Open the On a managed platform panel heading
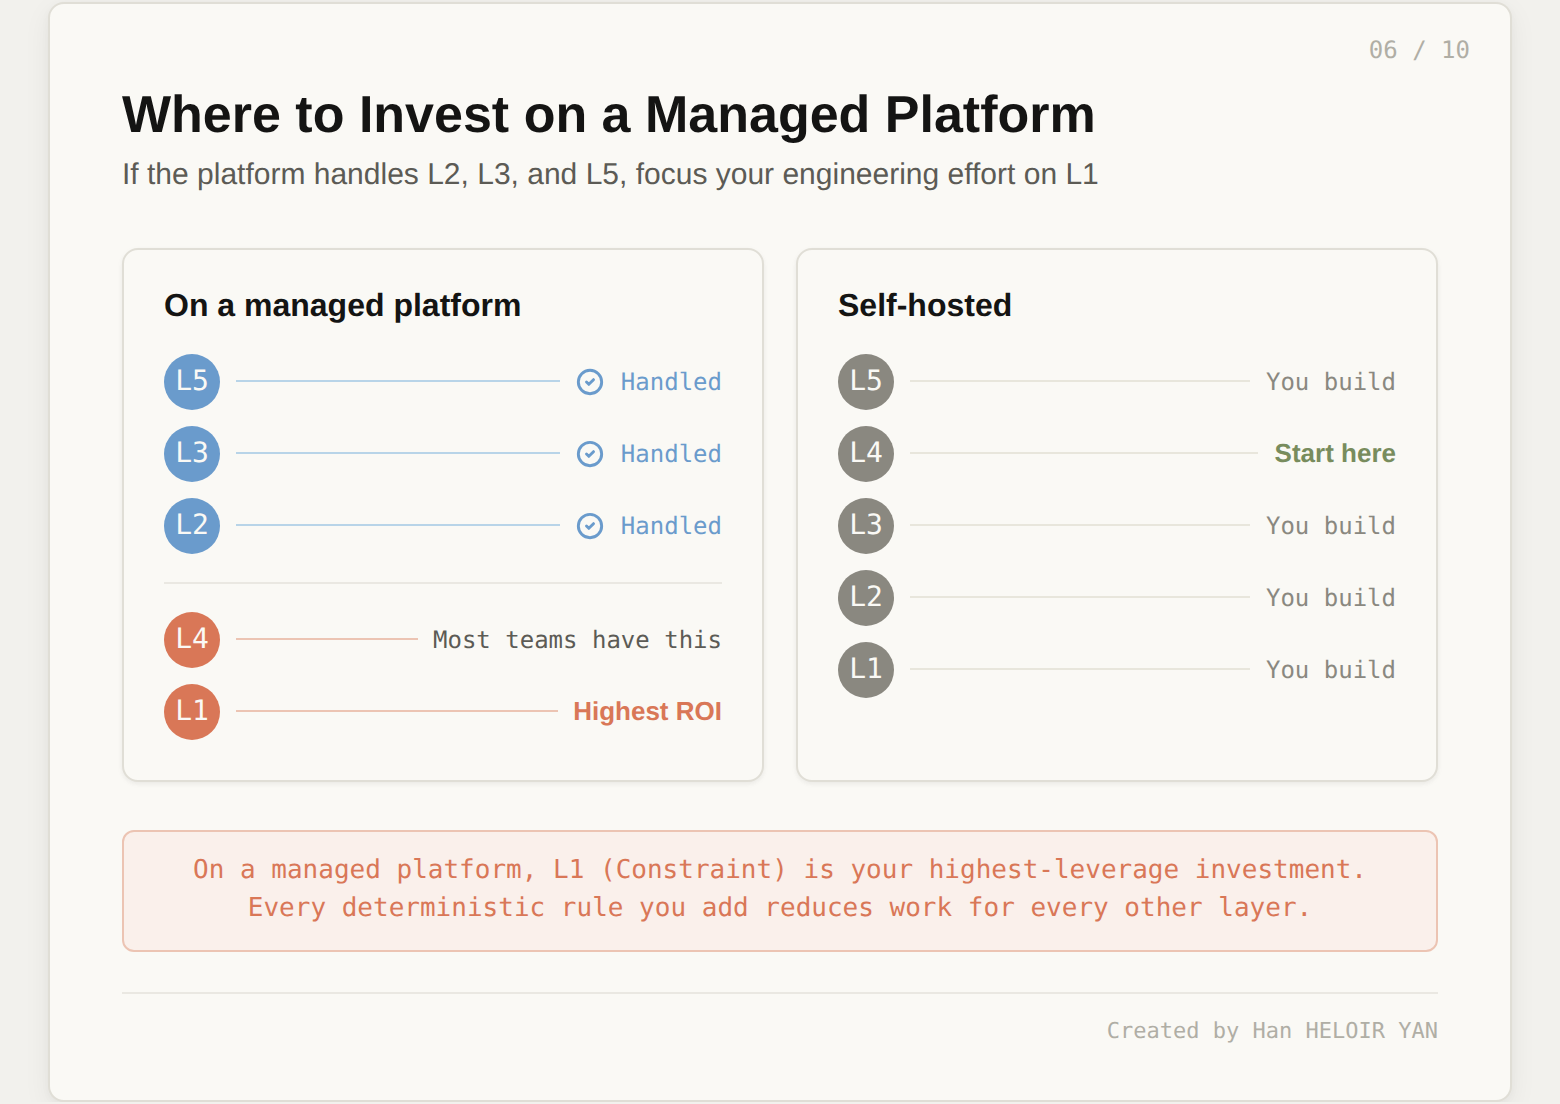Screen dimensions: 1560x1104 (x=342, y=305)
